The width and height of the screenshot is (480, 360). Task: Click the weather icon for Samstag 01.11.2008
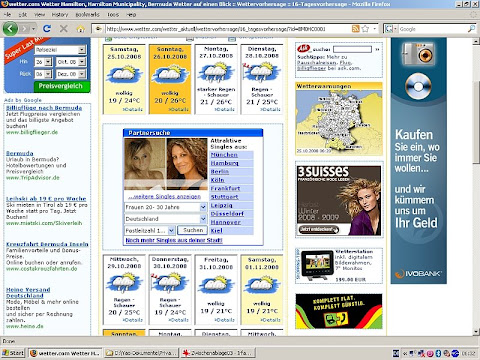(262, 284)
